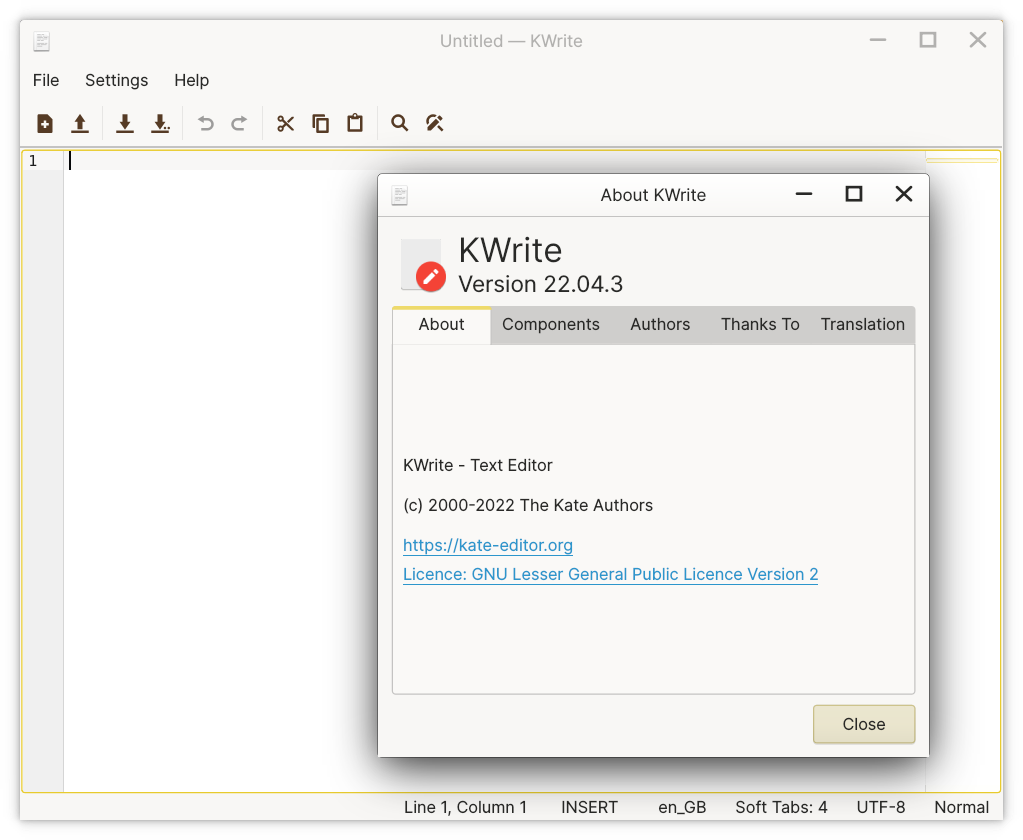
Task: Open Soft Tabs: 4 indentation selector
Action: coord(781,807)
